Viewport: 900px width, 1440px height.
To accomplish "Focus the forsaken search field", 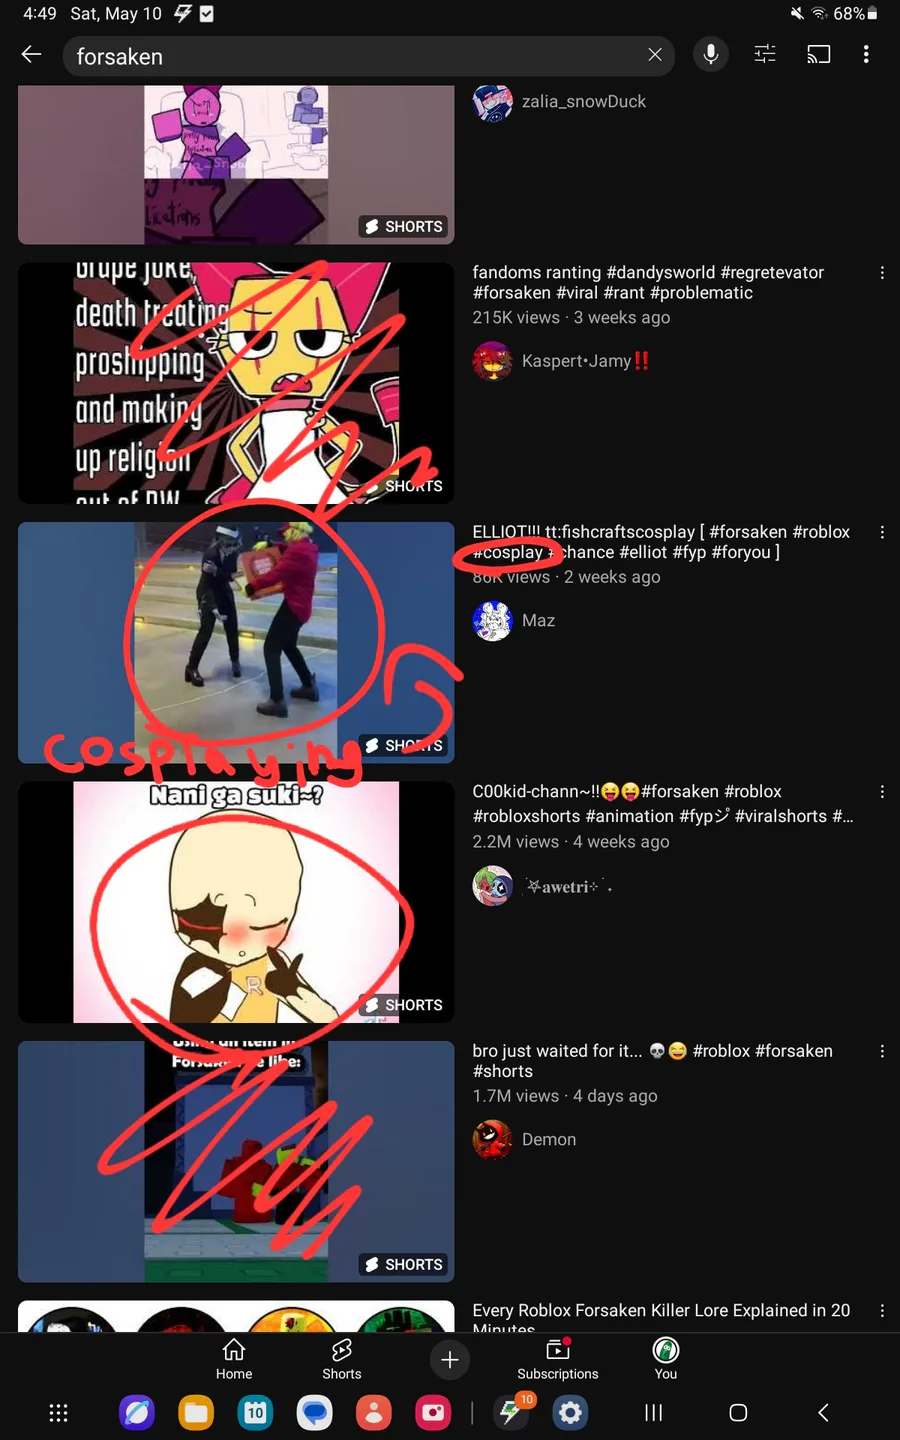I will tap(355, 56).
